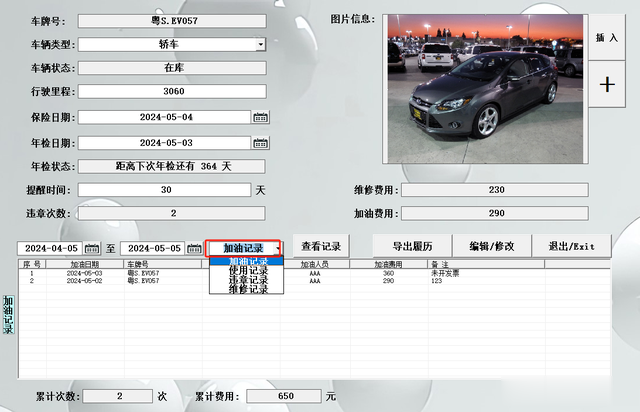640x412 pixels.
Task: Click the cumulative cost field showing 650
Action: click(284, 396)
